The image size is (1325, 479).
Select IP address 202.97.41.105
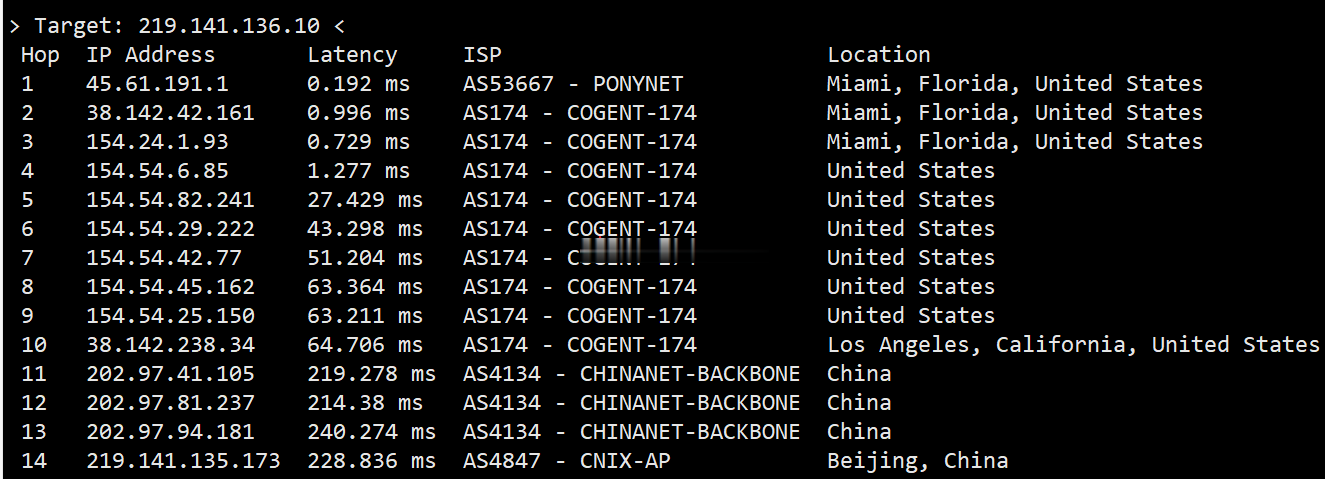point(170,374)
